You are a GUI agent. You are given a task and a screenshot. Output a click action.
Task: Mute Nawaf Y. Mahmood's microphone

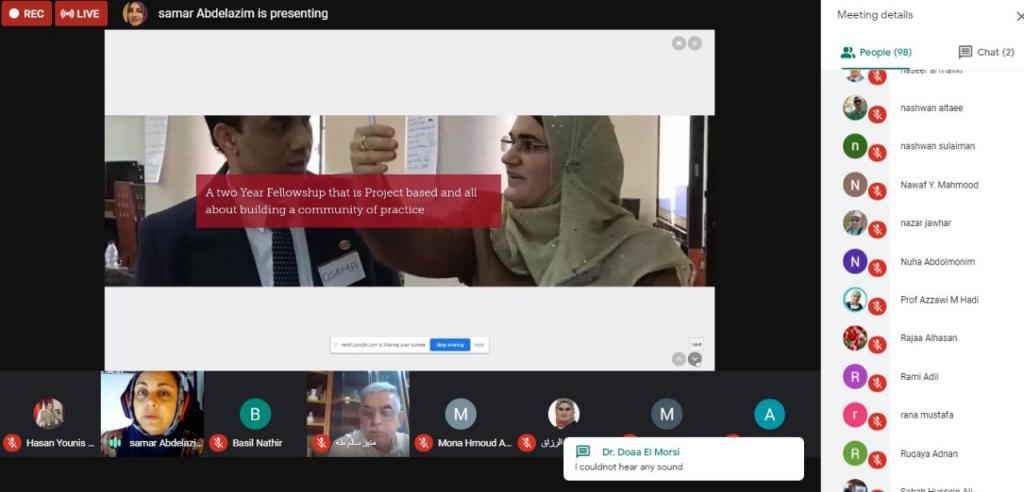point(877,191)
